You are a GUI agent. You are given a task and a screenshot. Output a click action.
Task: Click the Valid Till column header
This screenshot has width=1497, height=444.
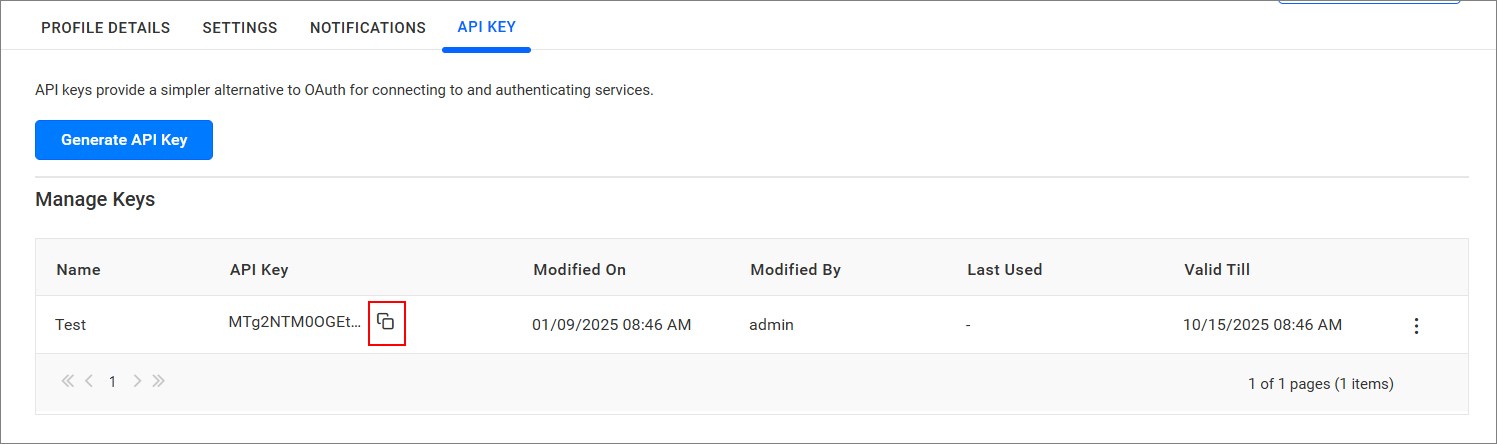(x=1217, y=269)
